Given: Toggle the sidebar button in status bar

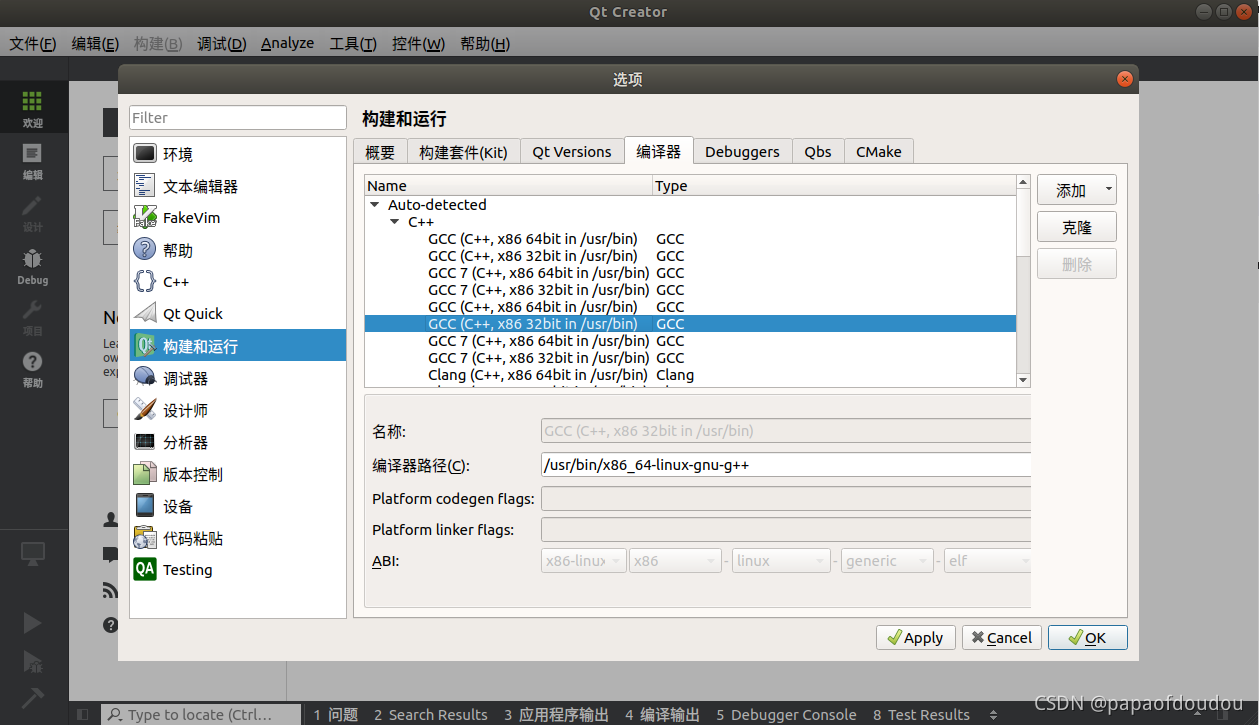Looking at the screenshot, I should [83, 714].
